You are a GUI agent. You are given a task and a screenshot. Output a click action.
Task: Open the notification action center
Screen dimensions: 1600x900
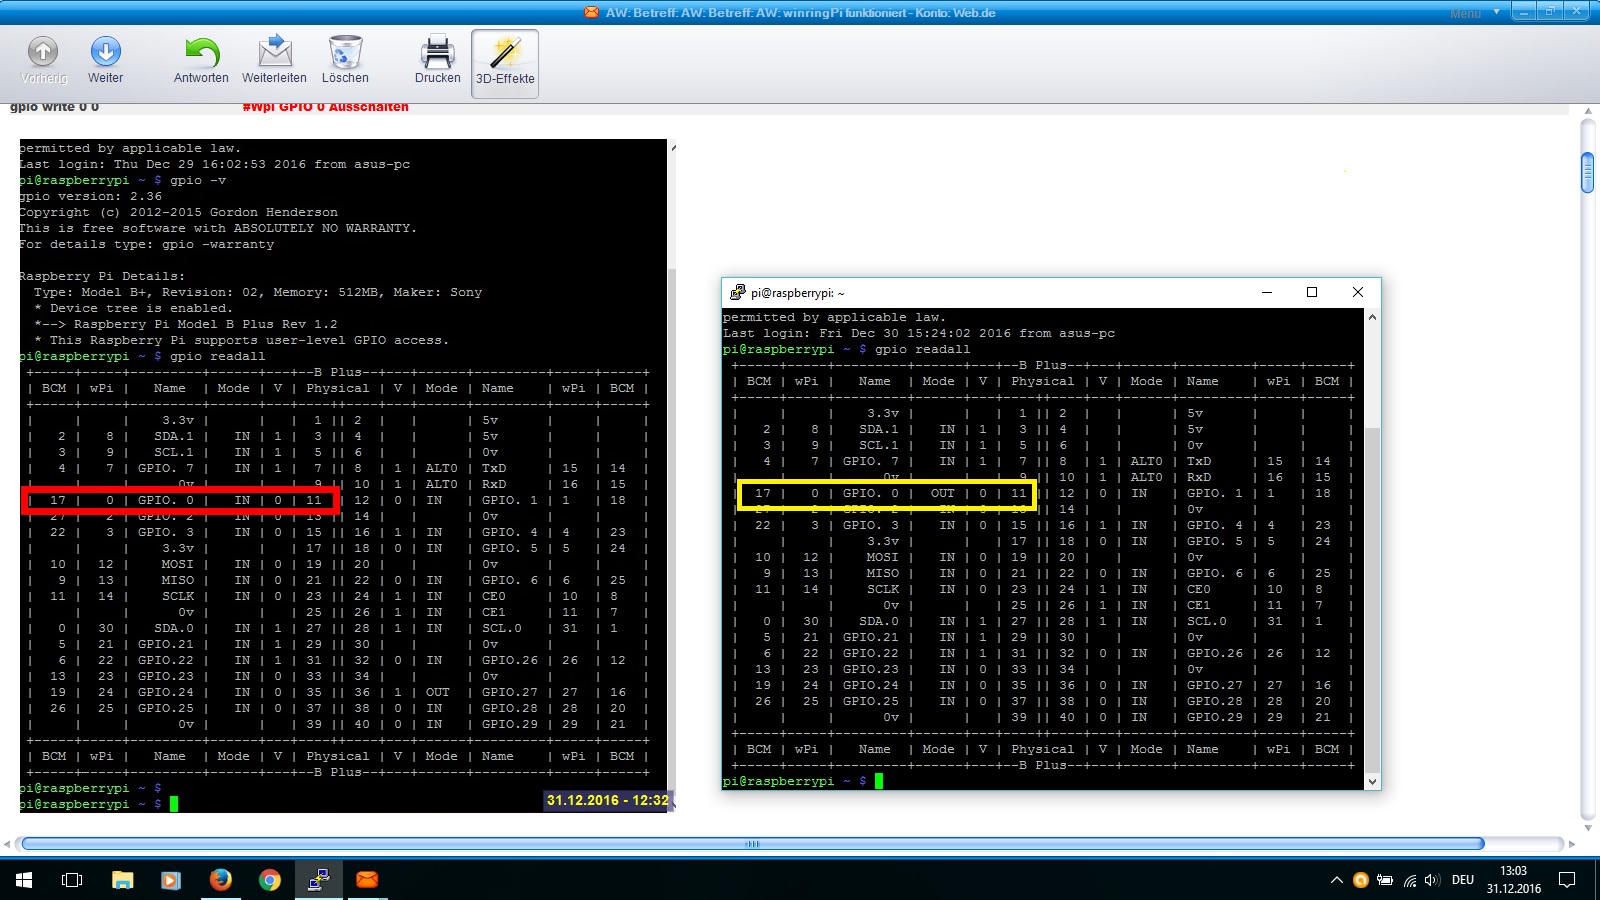pos(1567,880)
